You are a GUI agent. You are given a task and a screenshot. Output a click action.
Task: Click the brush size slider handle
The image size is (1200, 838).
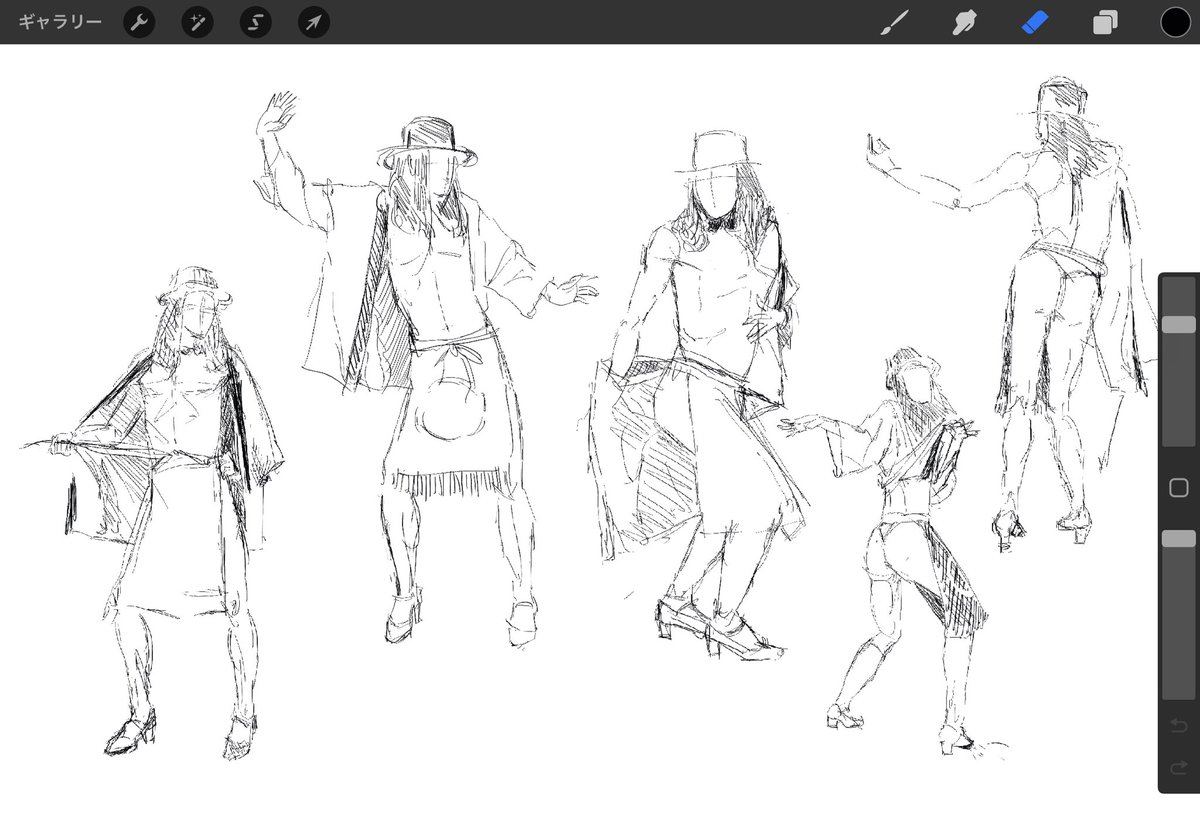1178,325
